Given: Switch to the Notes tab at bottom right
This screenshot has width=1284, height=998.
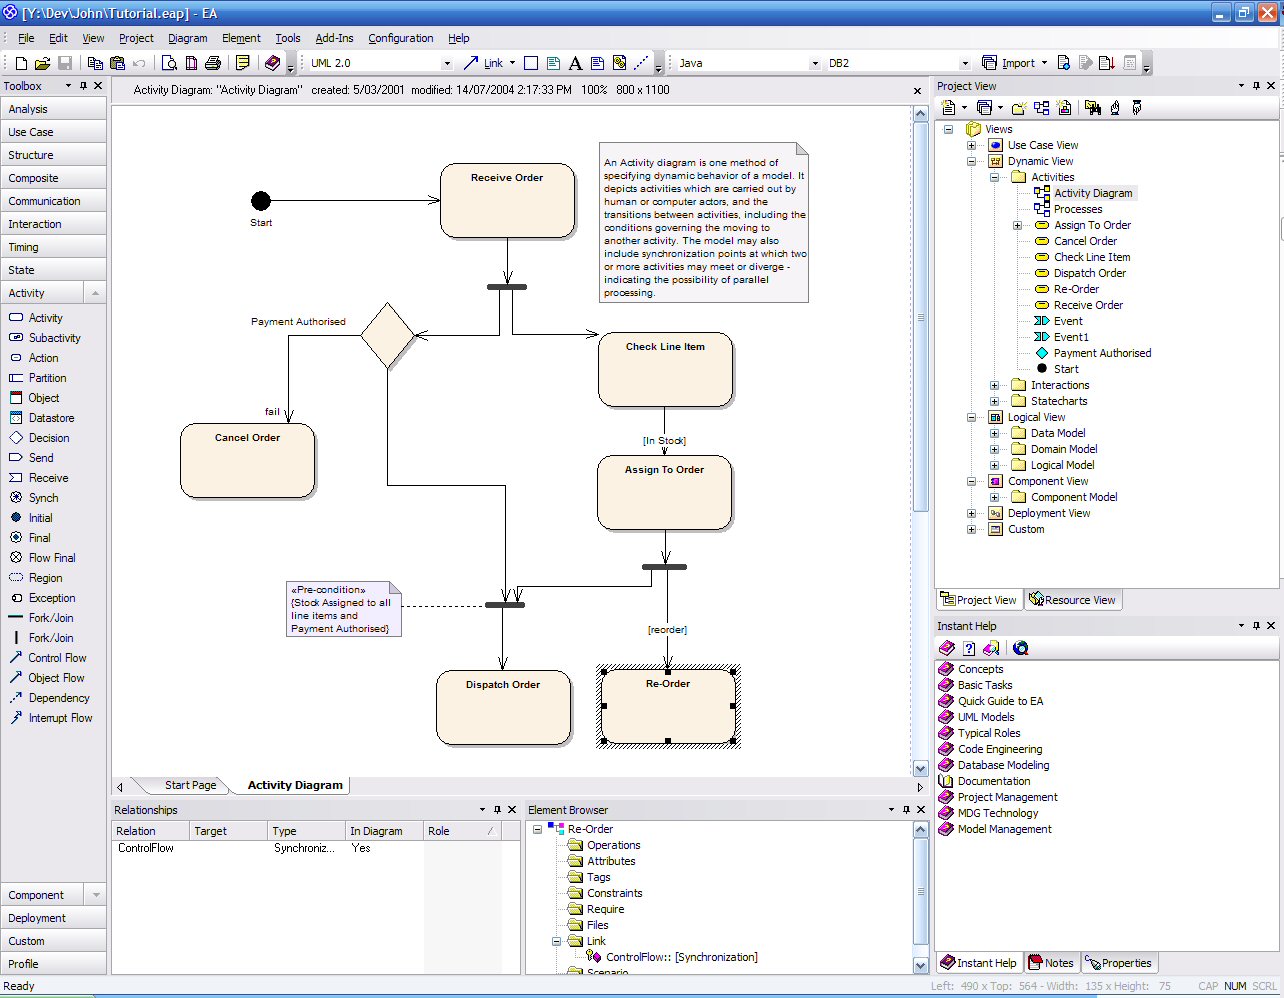Looking at the screenshot, I should [1051, 963].
